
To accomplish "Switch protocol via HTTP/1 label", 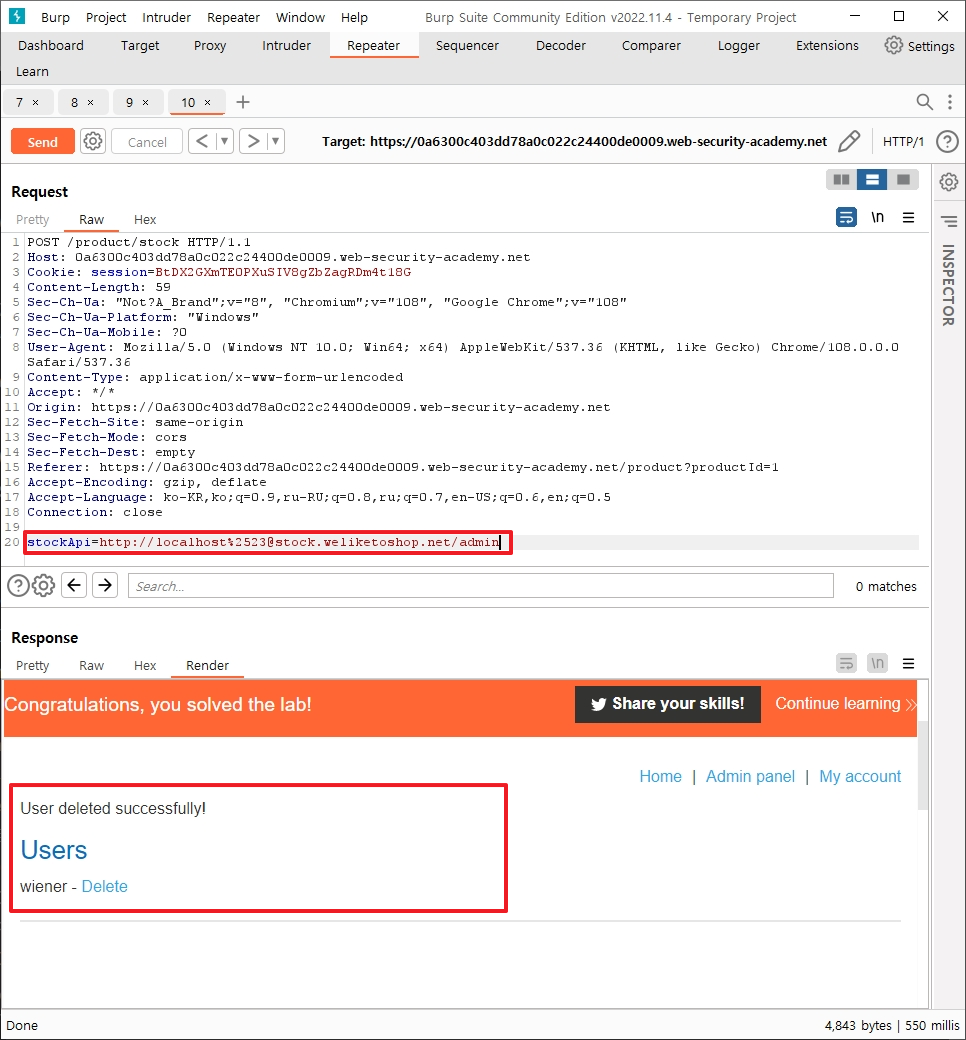I will point(903,141).
